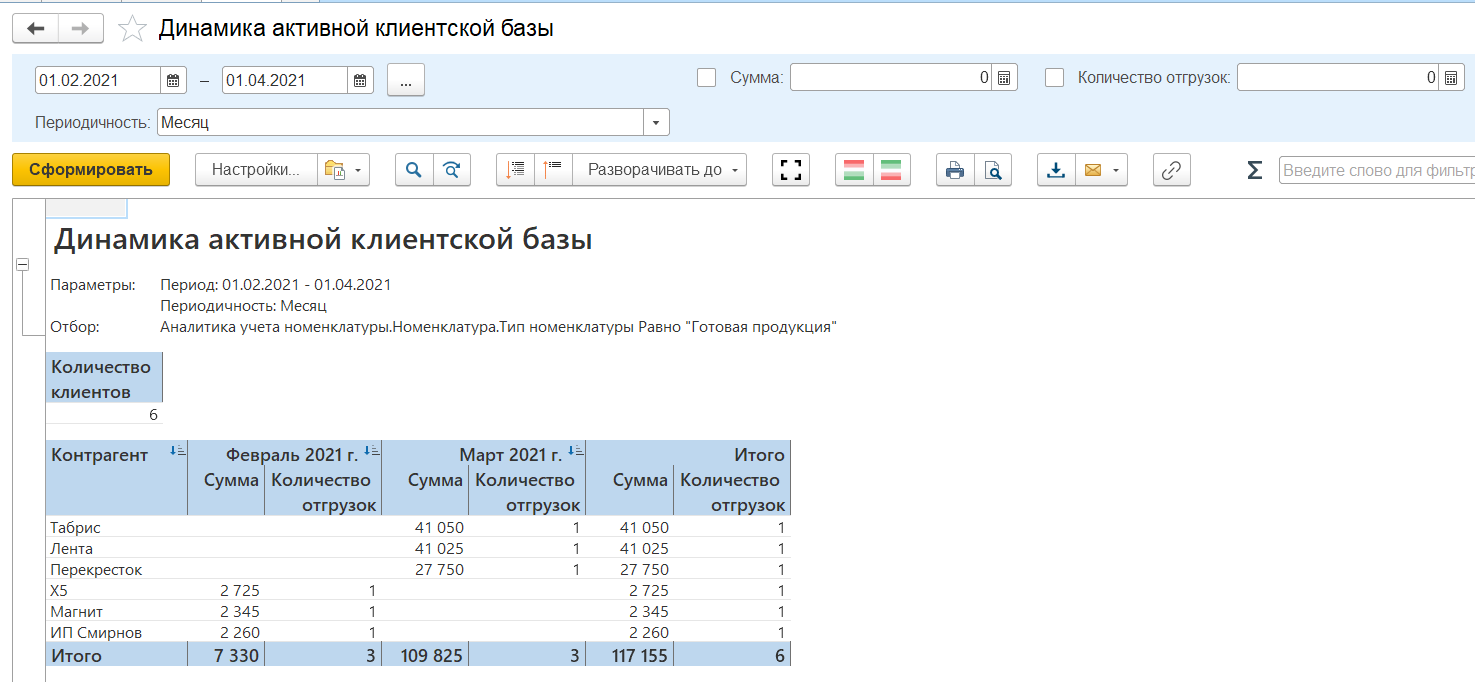Collapse report header group minus toggle
Screen dimensions: 1475x682
[x=21, y=264]
